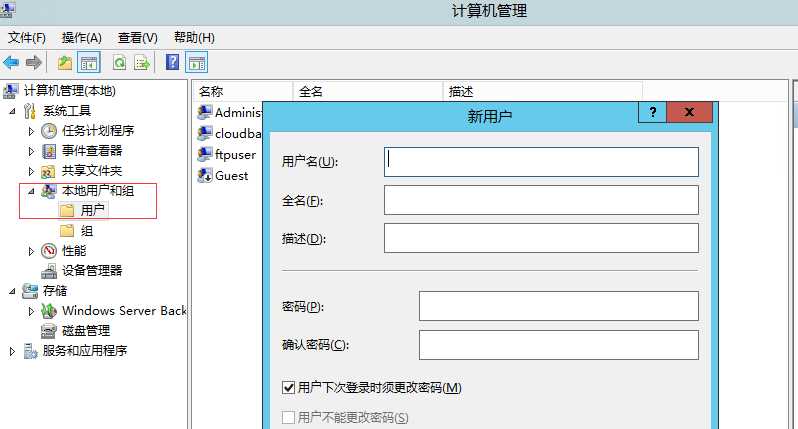
Task: Click the 共享文件夹 icon
Action: pos(48,171)
